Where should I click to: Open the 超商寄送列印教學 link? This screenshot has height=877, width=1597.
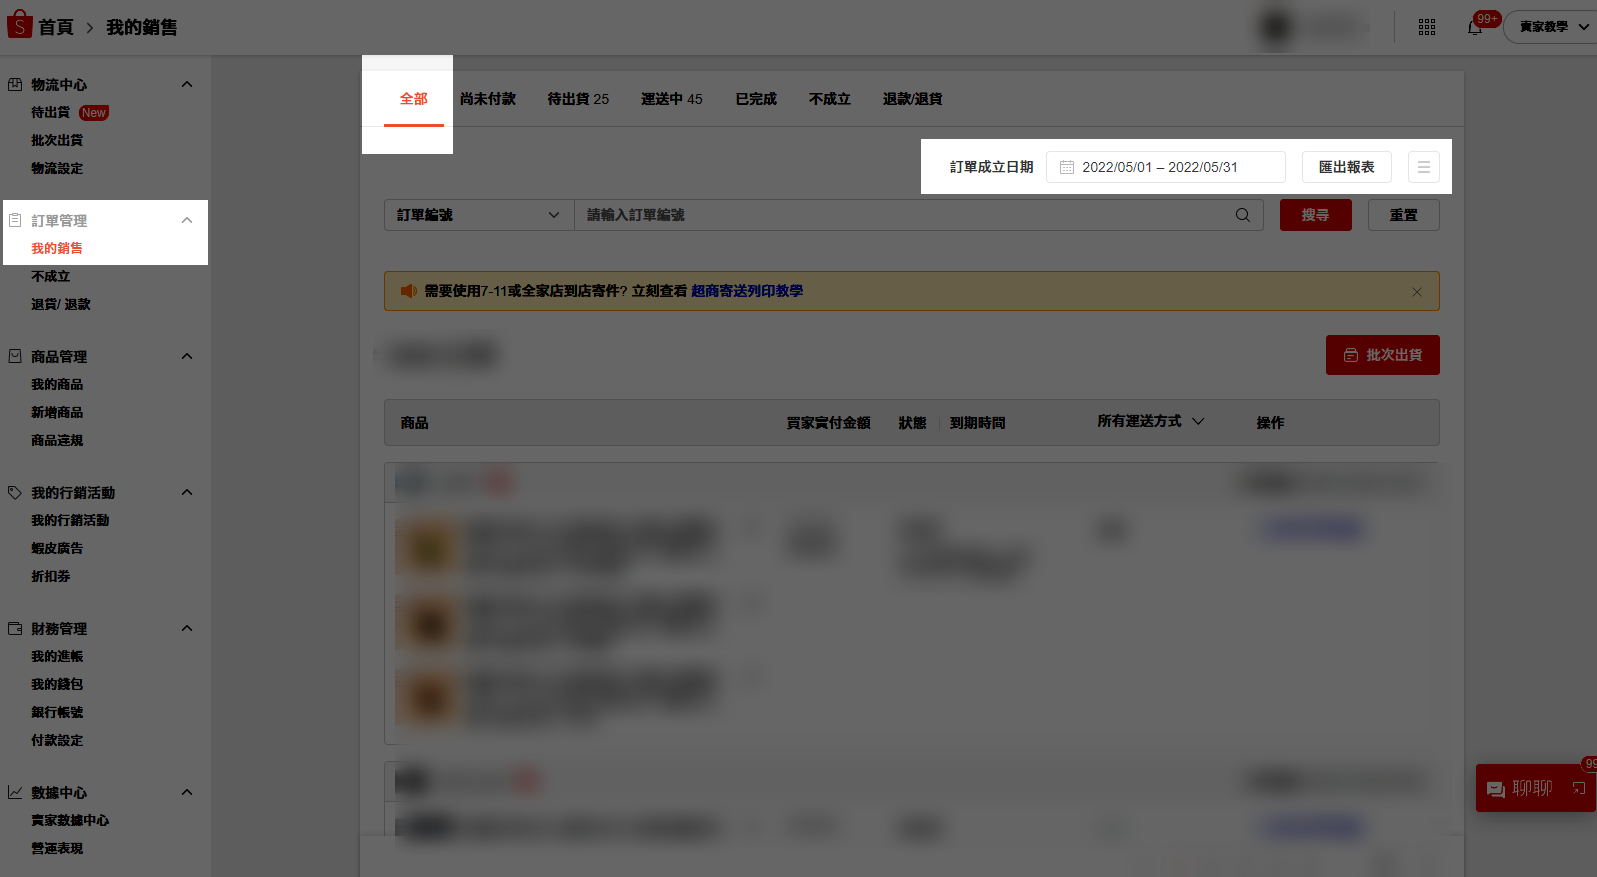coord(746,291)
